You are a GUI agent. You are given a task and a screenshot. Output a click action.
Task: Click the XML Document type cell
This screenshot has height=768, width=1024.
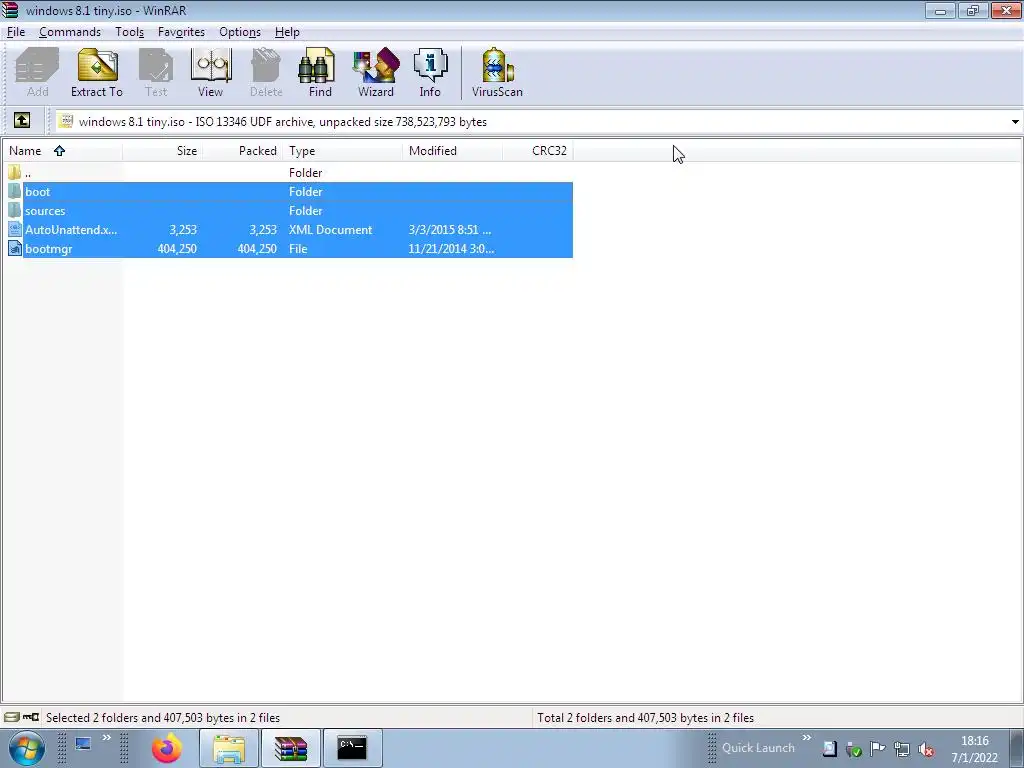(x=330, y=229)
